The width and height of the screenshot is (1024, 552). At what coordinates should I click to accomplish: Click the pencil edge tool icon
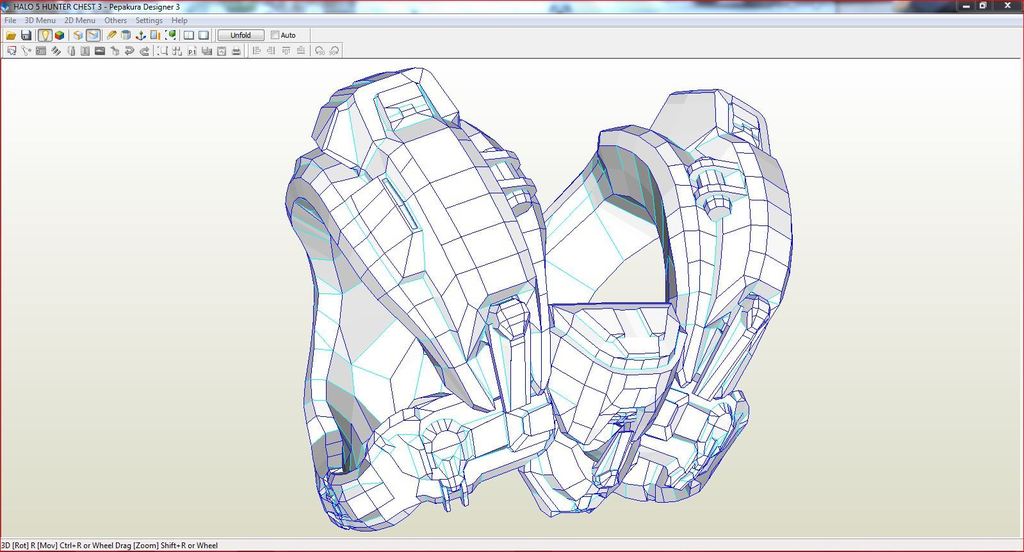click(112, 35)
